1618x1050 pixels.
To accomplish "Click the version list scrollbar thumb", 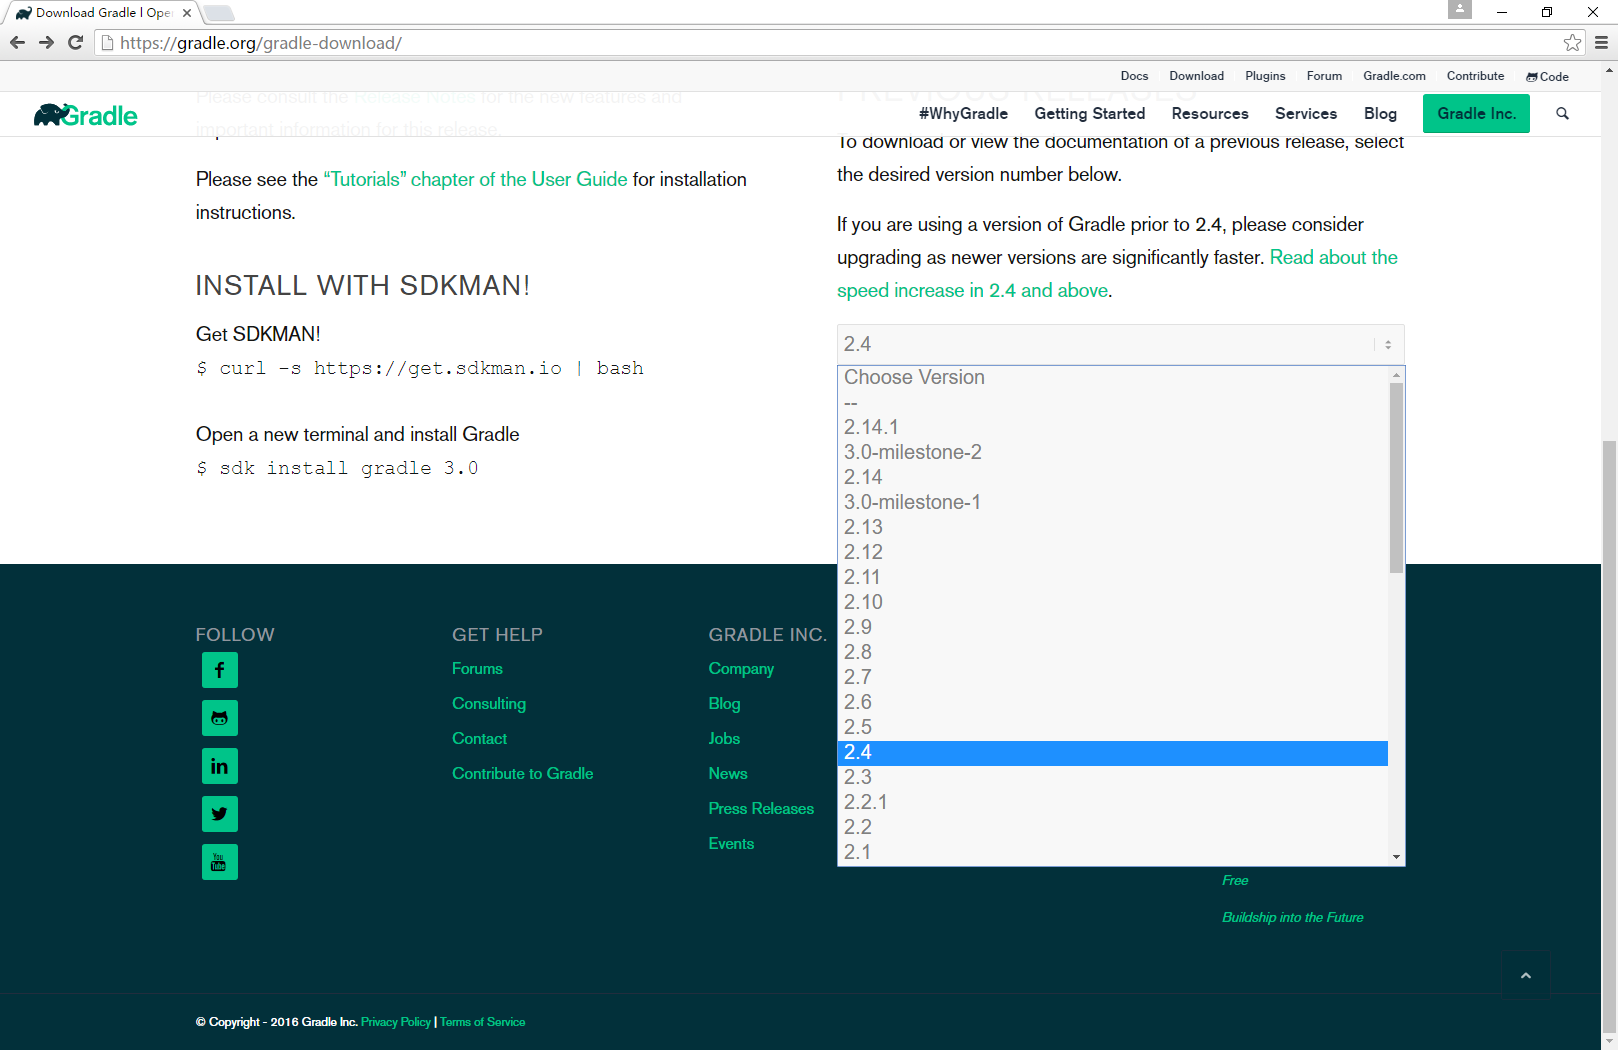I will tap(1396, 478).
